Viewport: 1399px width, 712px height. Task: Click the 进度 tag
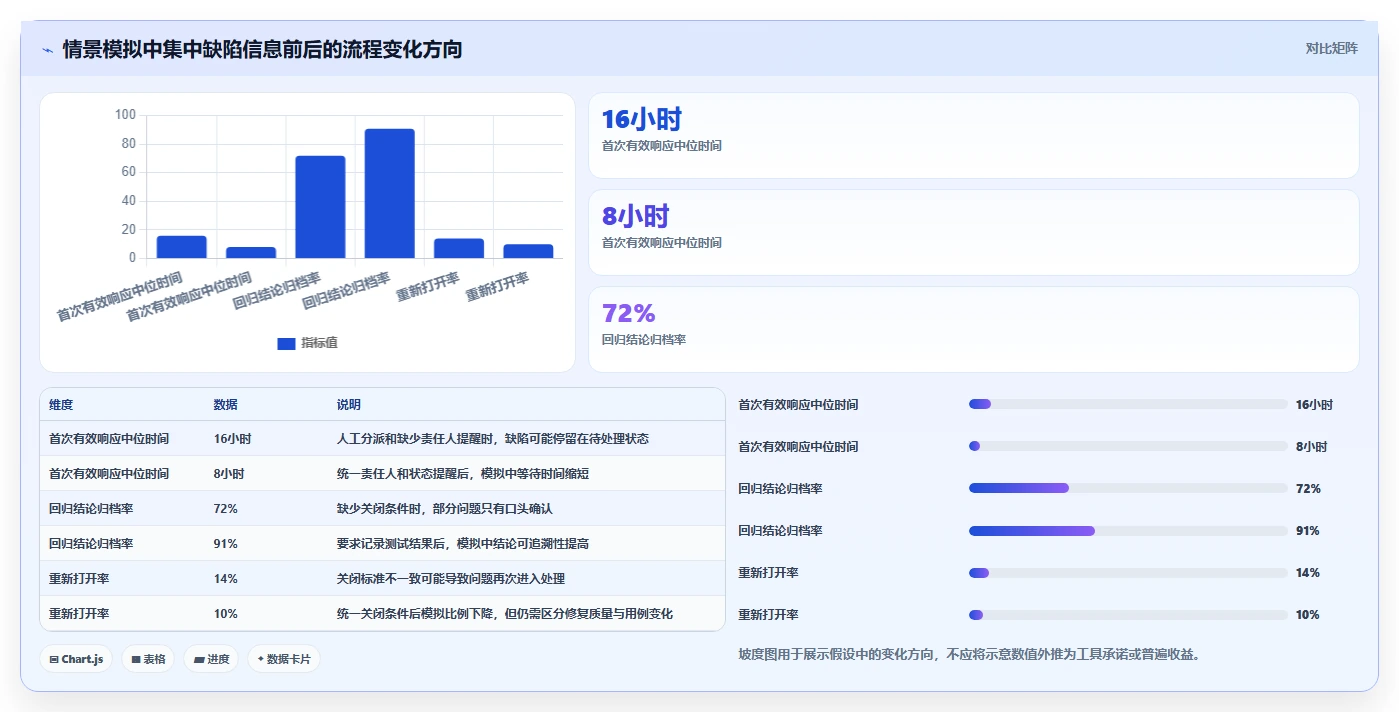pyautogui.click(x=211, y=659)
